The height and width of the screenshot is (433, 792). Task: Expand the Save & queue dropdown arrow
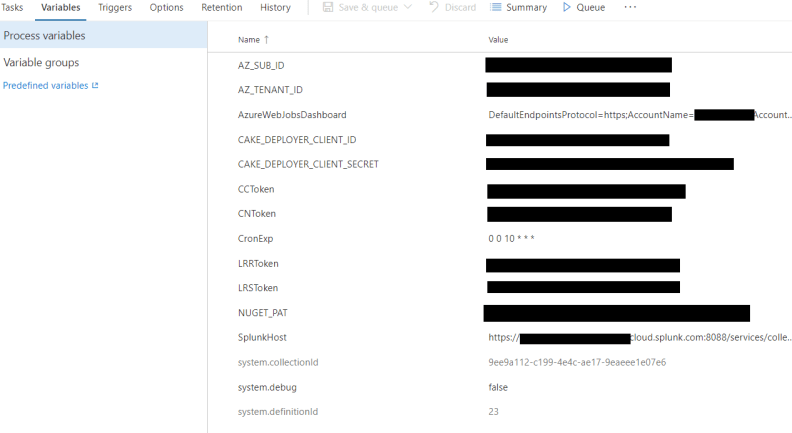(x=408, y=7)
